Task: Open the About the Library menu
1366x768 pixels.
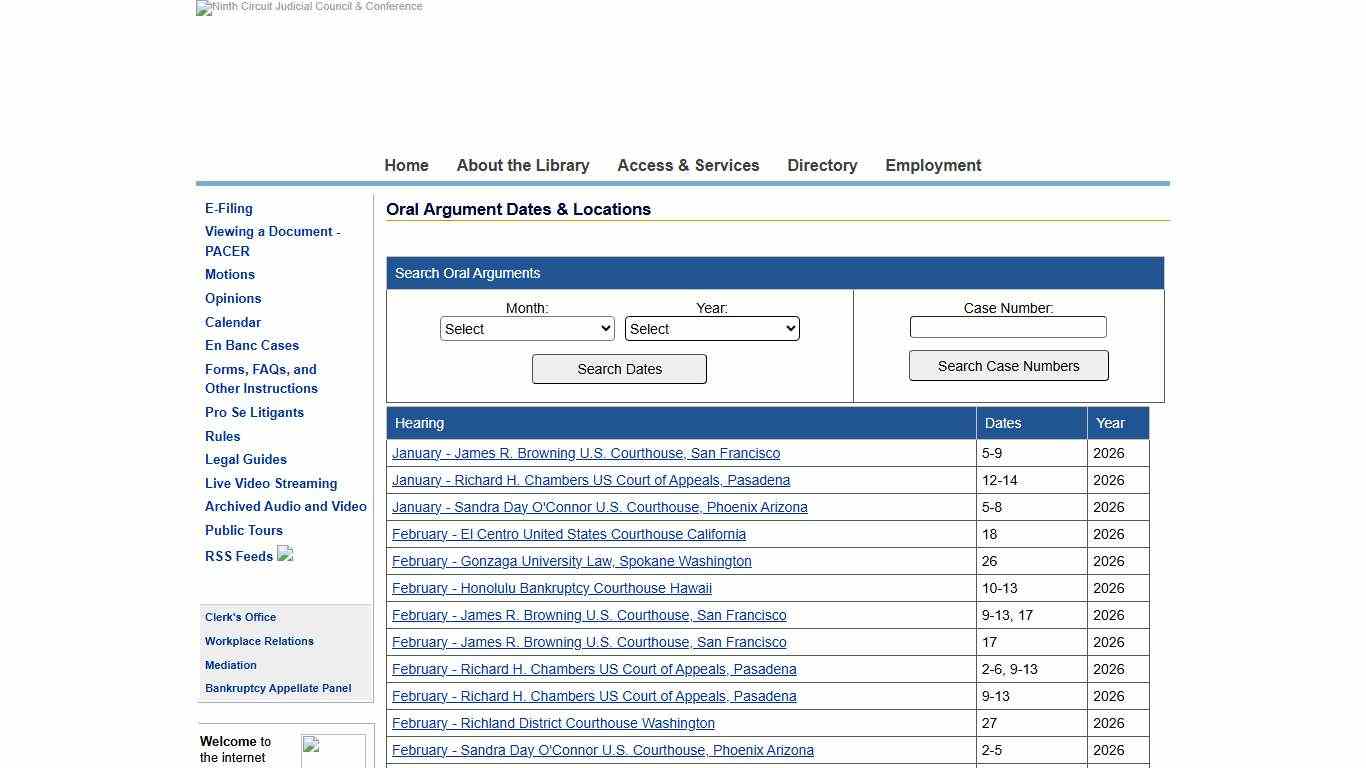Action: (x=522, y=165)
